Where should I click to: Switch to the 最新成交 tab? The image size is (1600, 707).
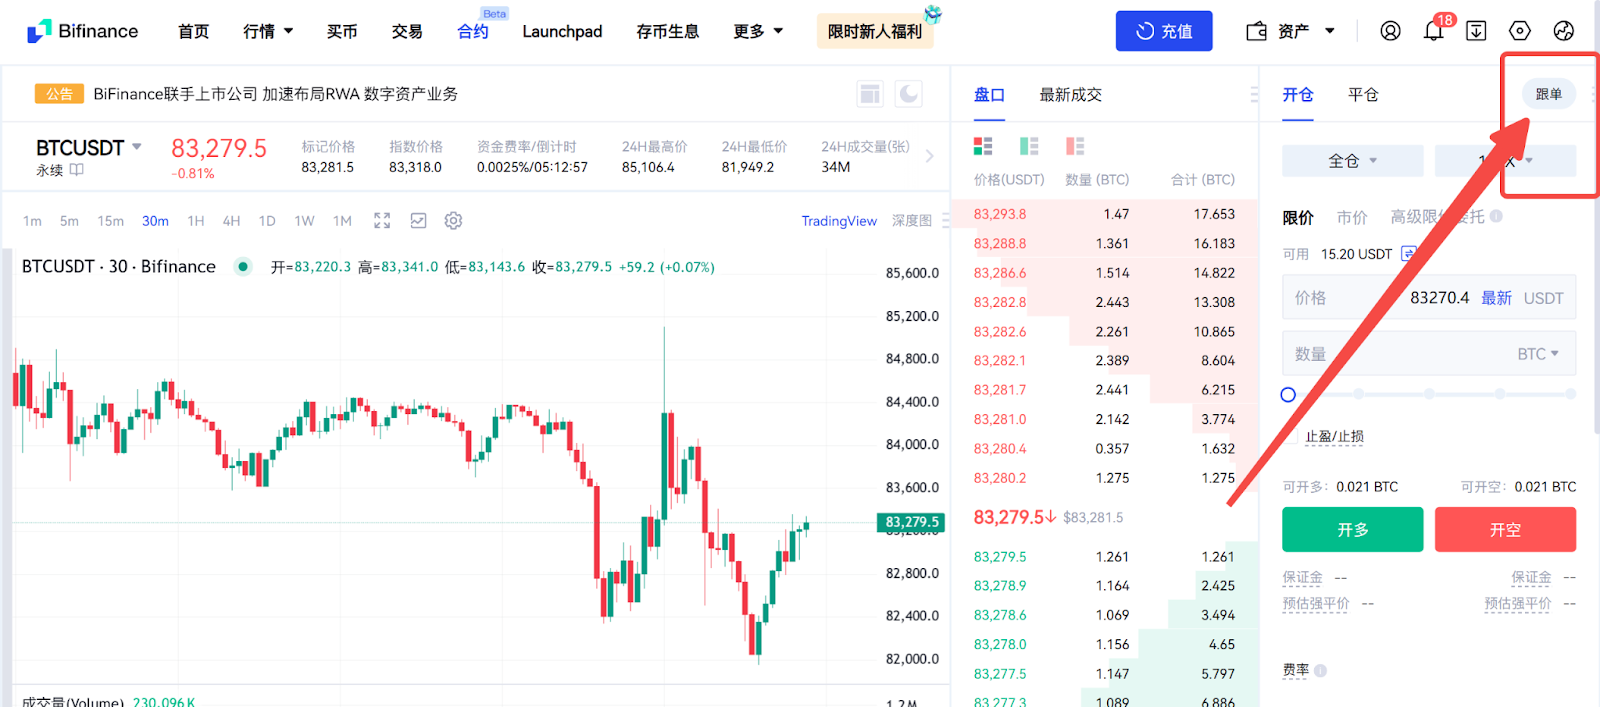(1070, 95)
